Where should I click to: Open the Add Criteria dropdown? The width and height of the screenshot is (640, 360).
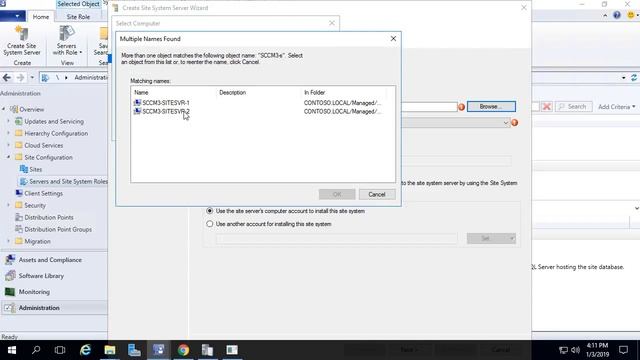(x=617, y=107)
